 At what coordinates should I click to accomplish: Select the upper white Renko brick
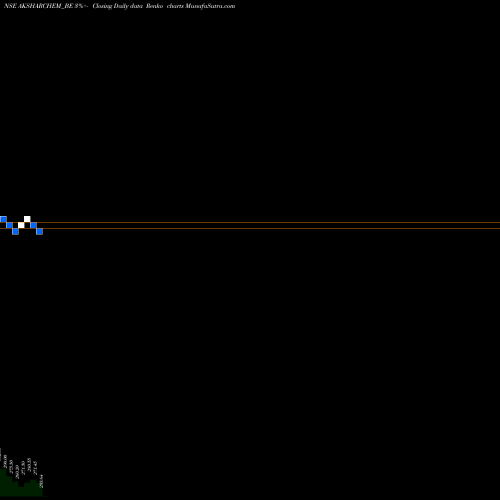tap(27, 219)
